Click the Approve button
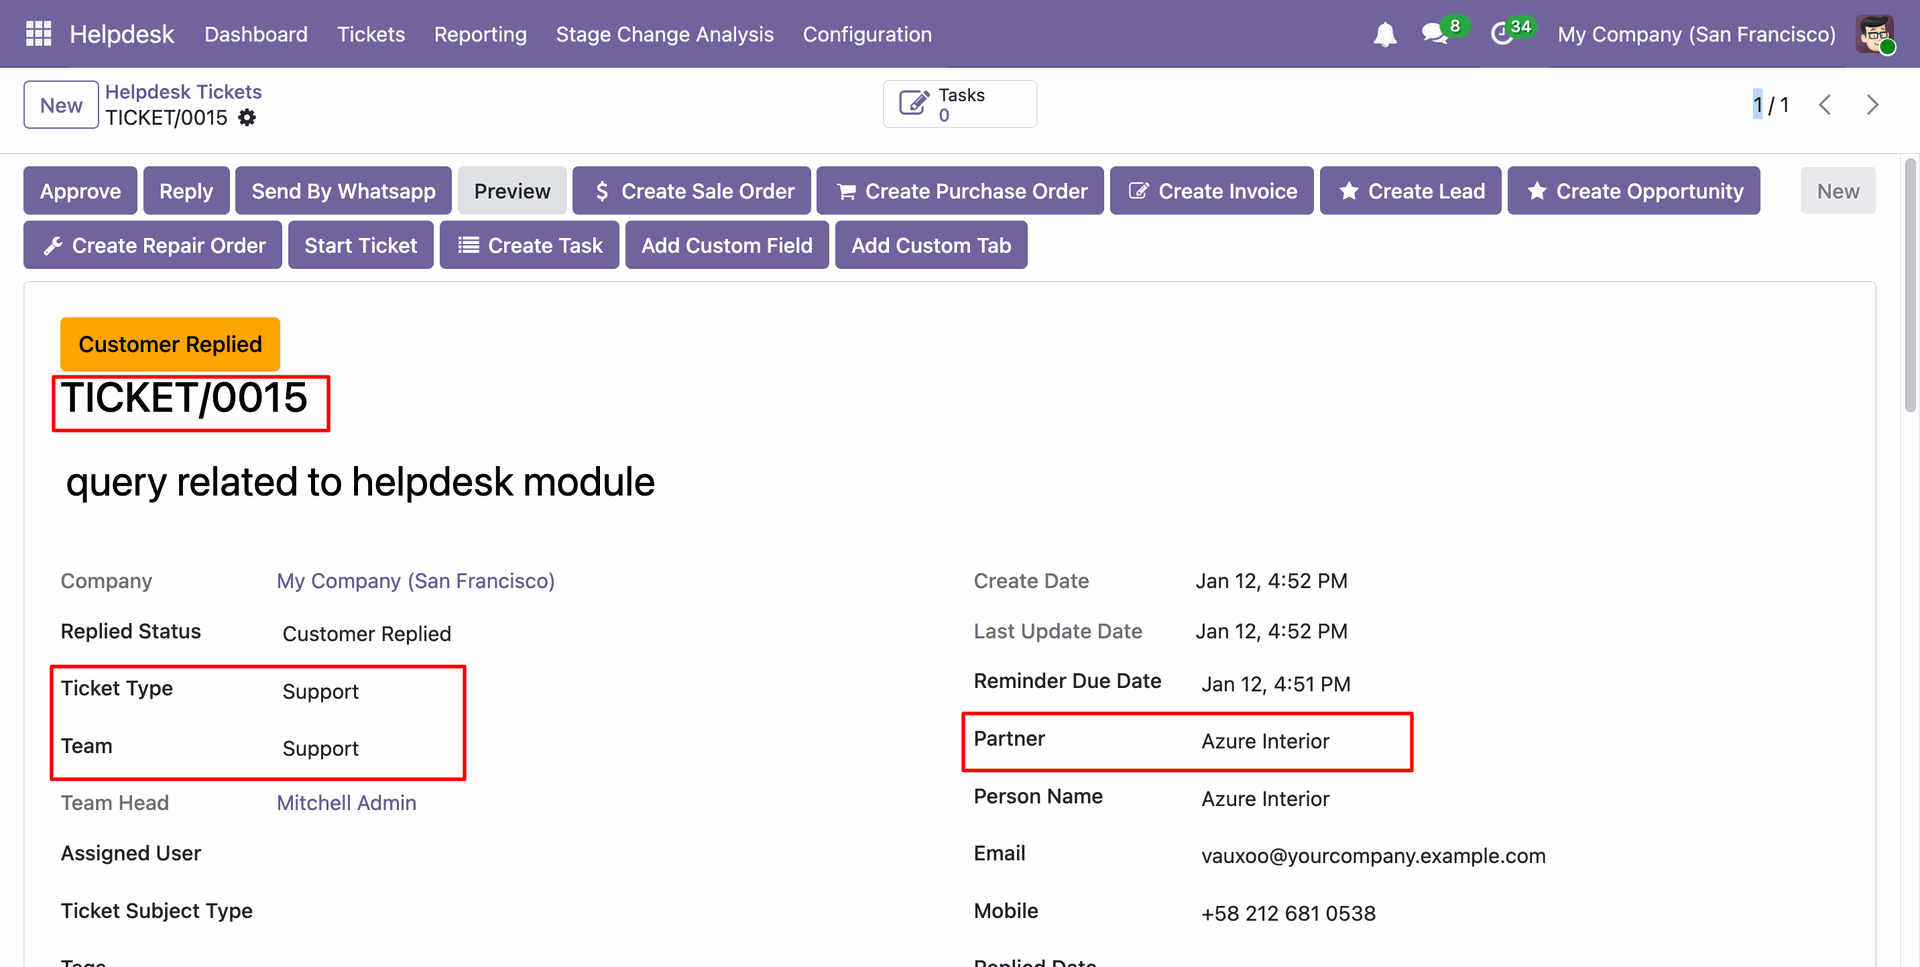 click(x=80, y=191)
